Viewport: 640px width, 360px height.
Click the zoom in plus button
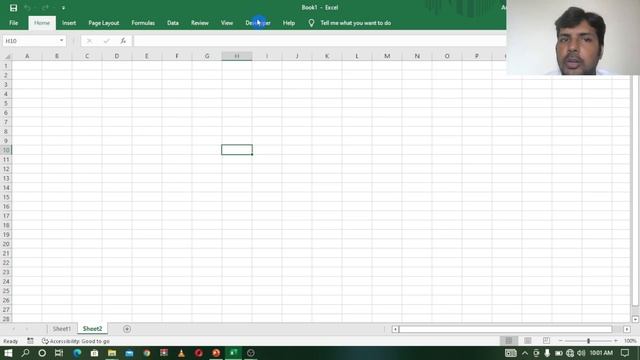coord(616,341)
